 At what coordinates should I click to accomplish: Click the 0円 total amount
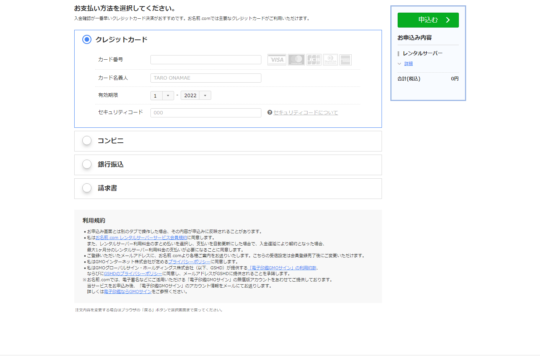455,79
